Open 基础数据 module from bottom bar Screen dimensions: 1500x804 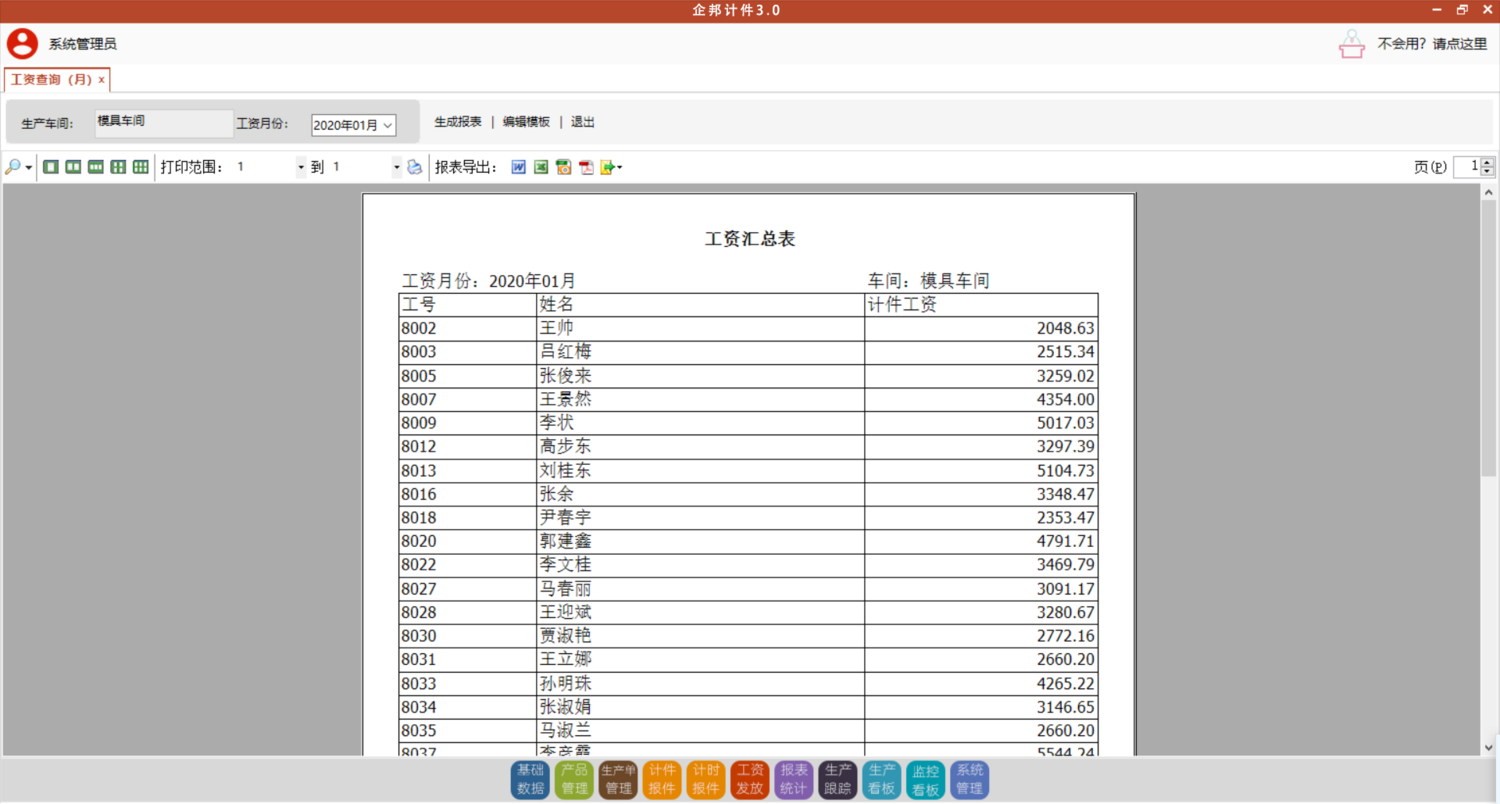tap(530, 779)
